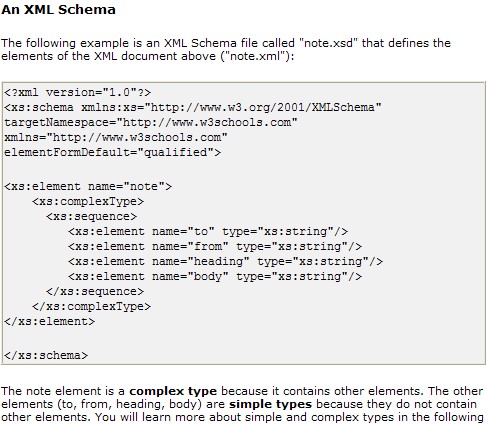Click the xmlns w3schools.com line
The width and height of the screenshot is (489, 424).
(x=116, y=137)
